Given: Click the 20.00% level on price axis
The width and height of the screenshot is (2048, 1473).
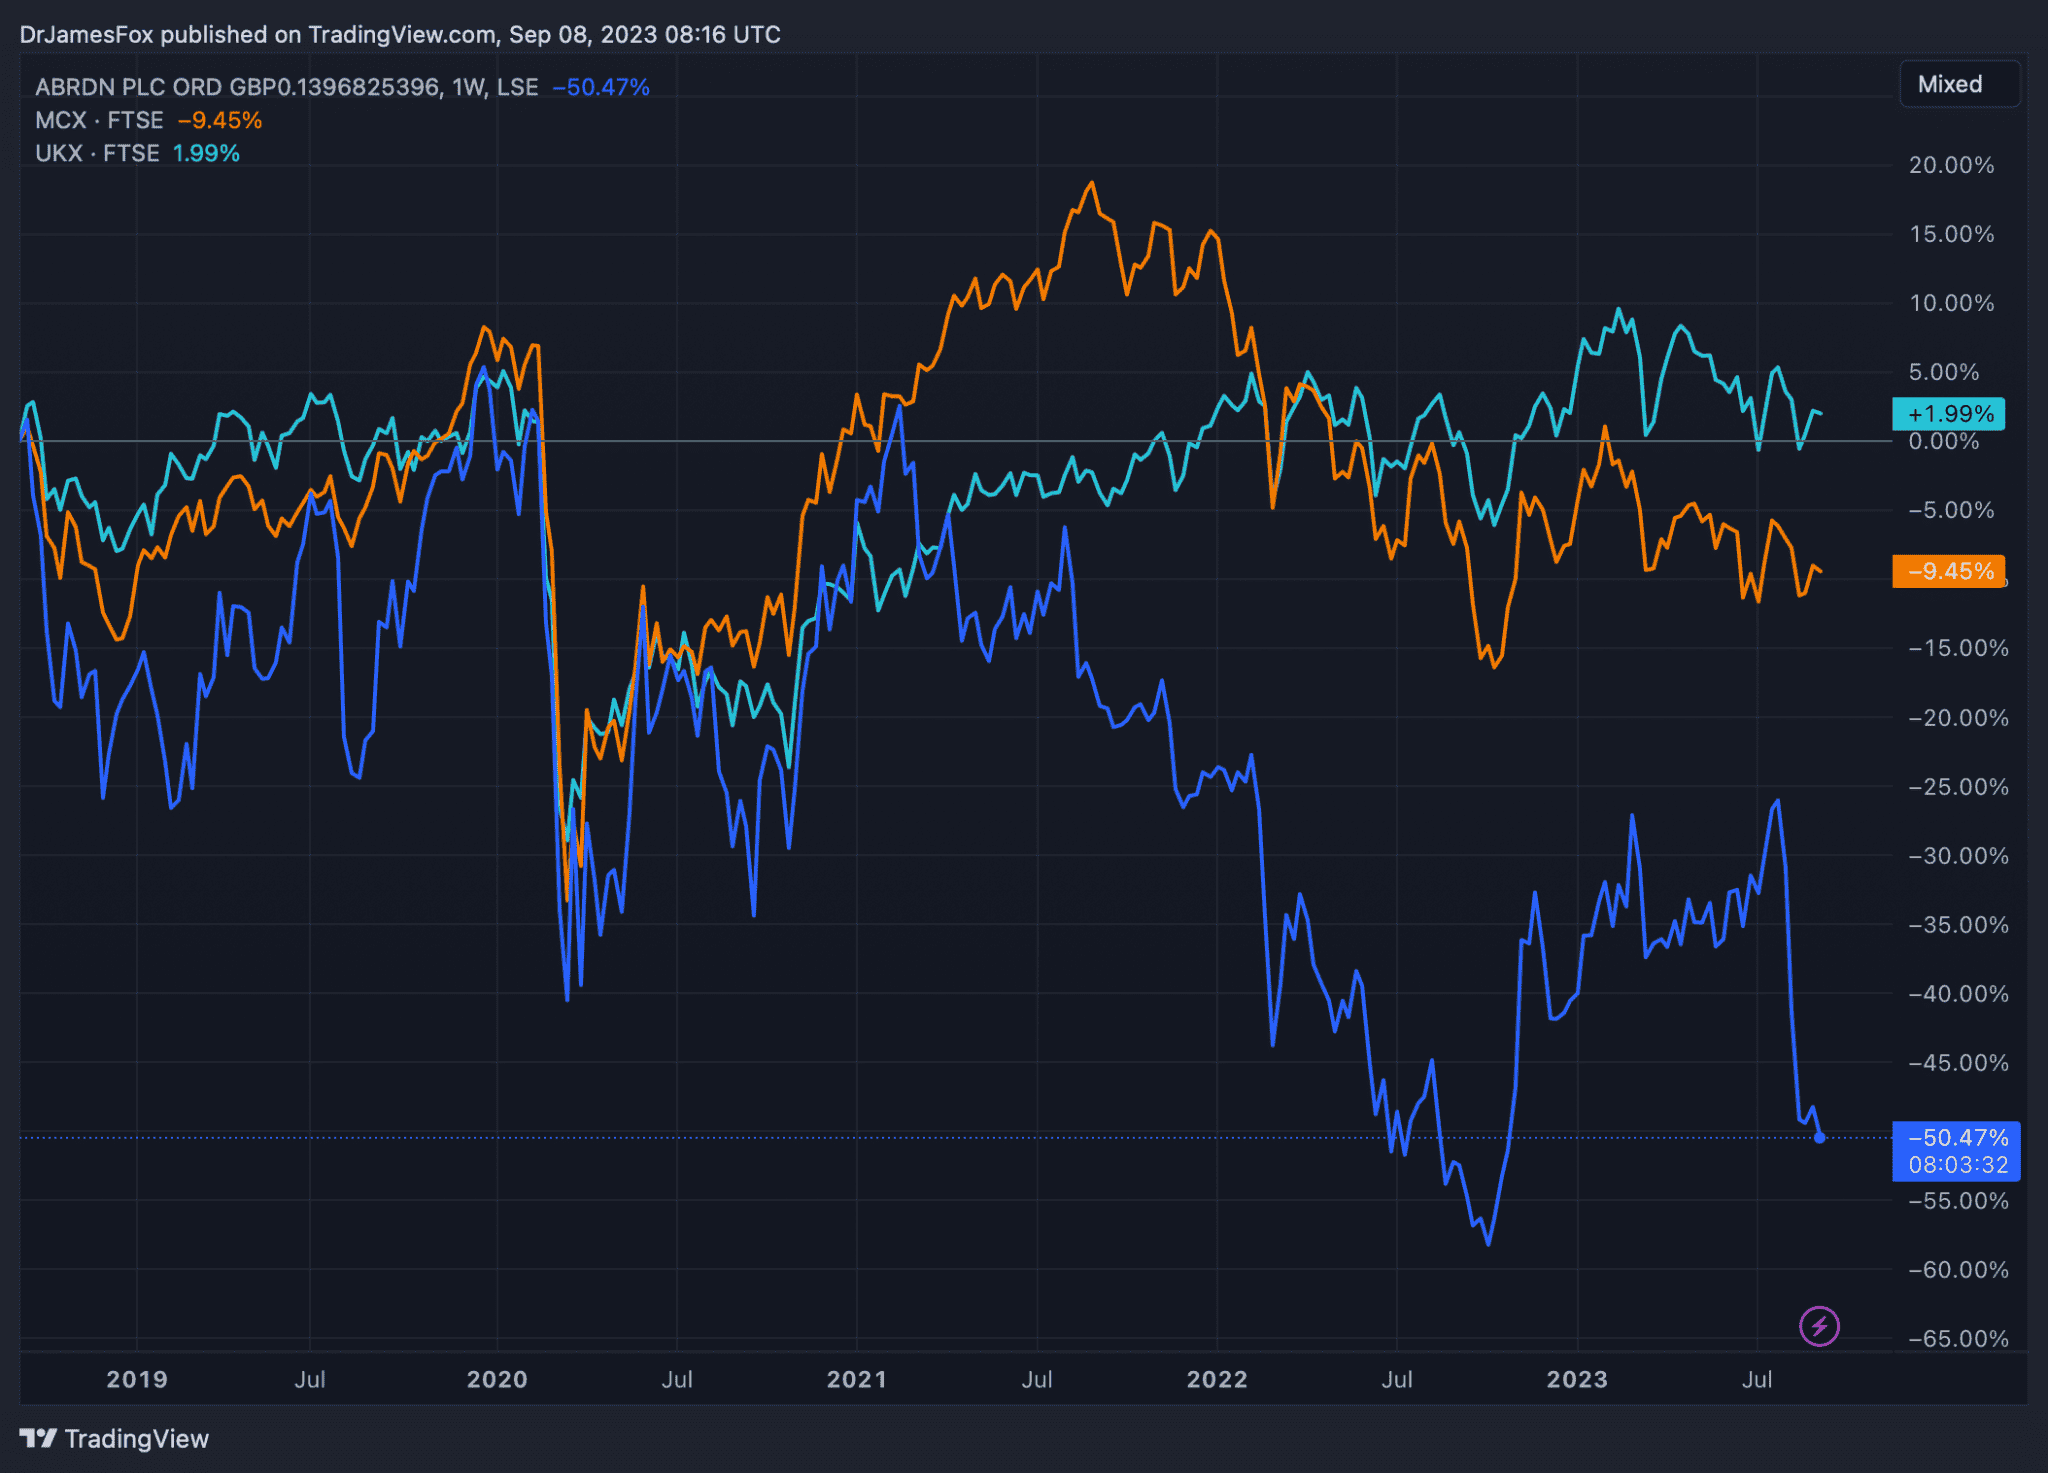Looking at the screenshot, I should coord(1951,165).
